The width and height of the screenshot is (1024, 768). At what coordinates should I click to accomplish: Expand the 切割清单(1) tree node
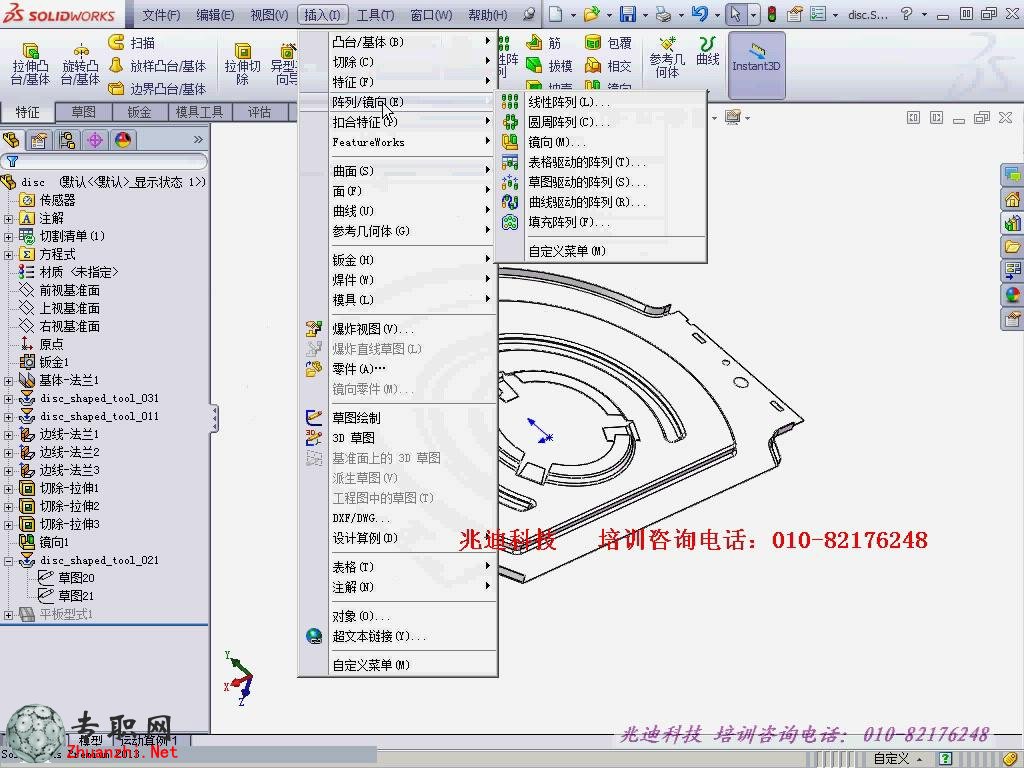coord(8,236)
